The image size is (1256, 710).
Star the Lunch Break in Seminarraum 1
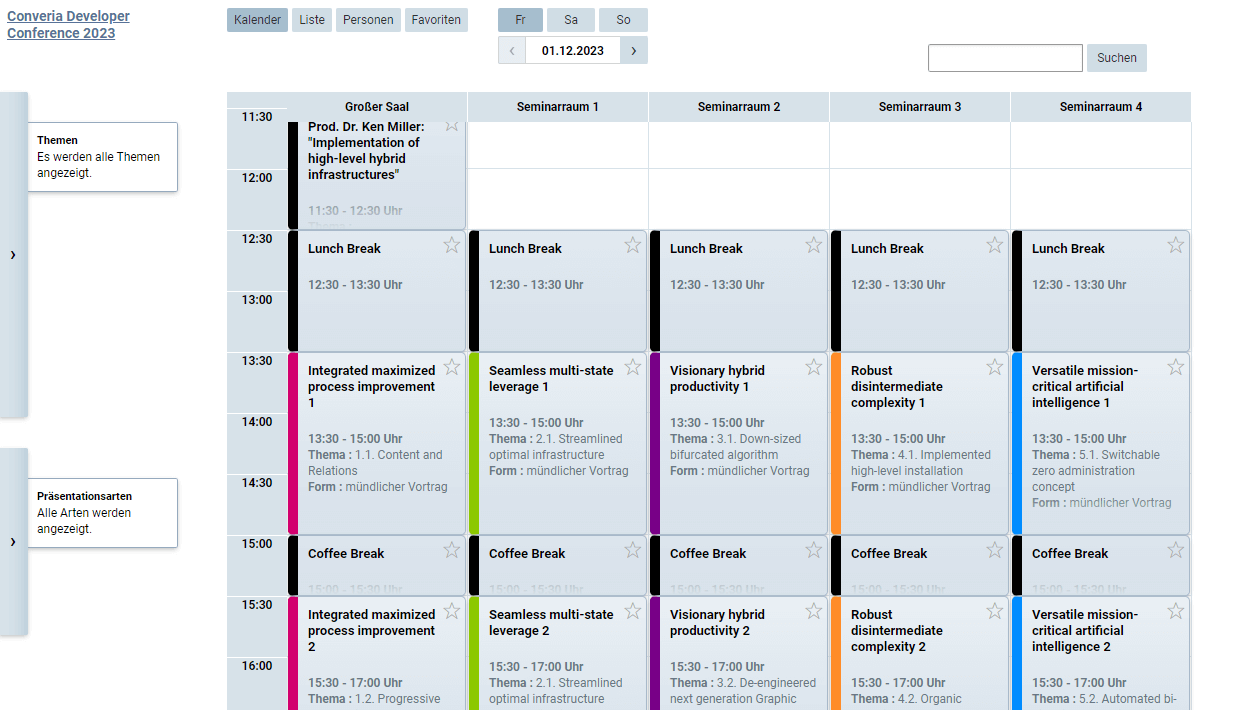pyautogui.click(x=633, y=245)
